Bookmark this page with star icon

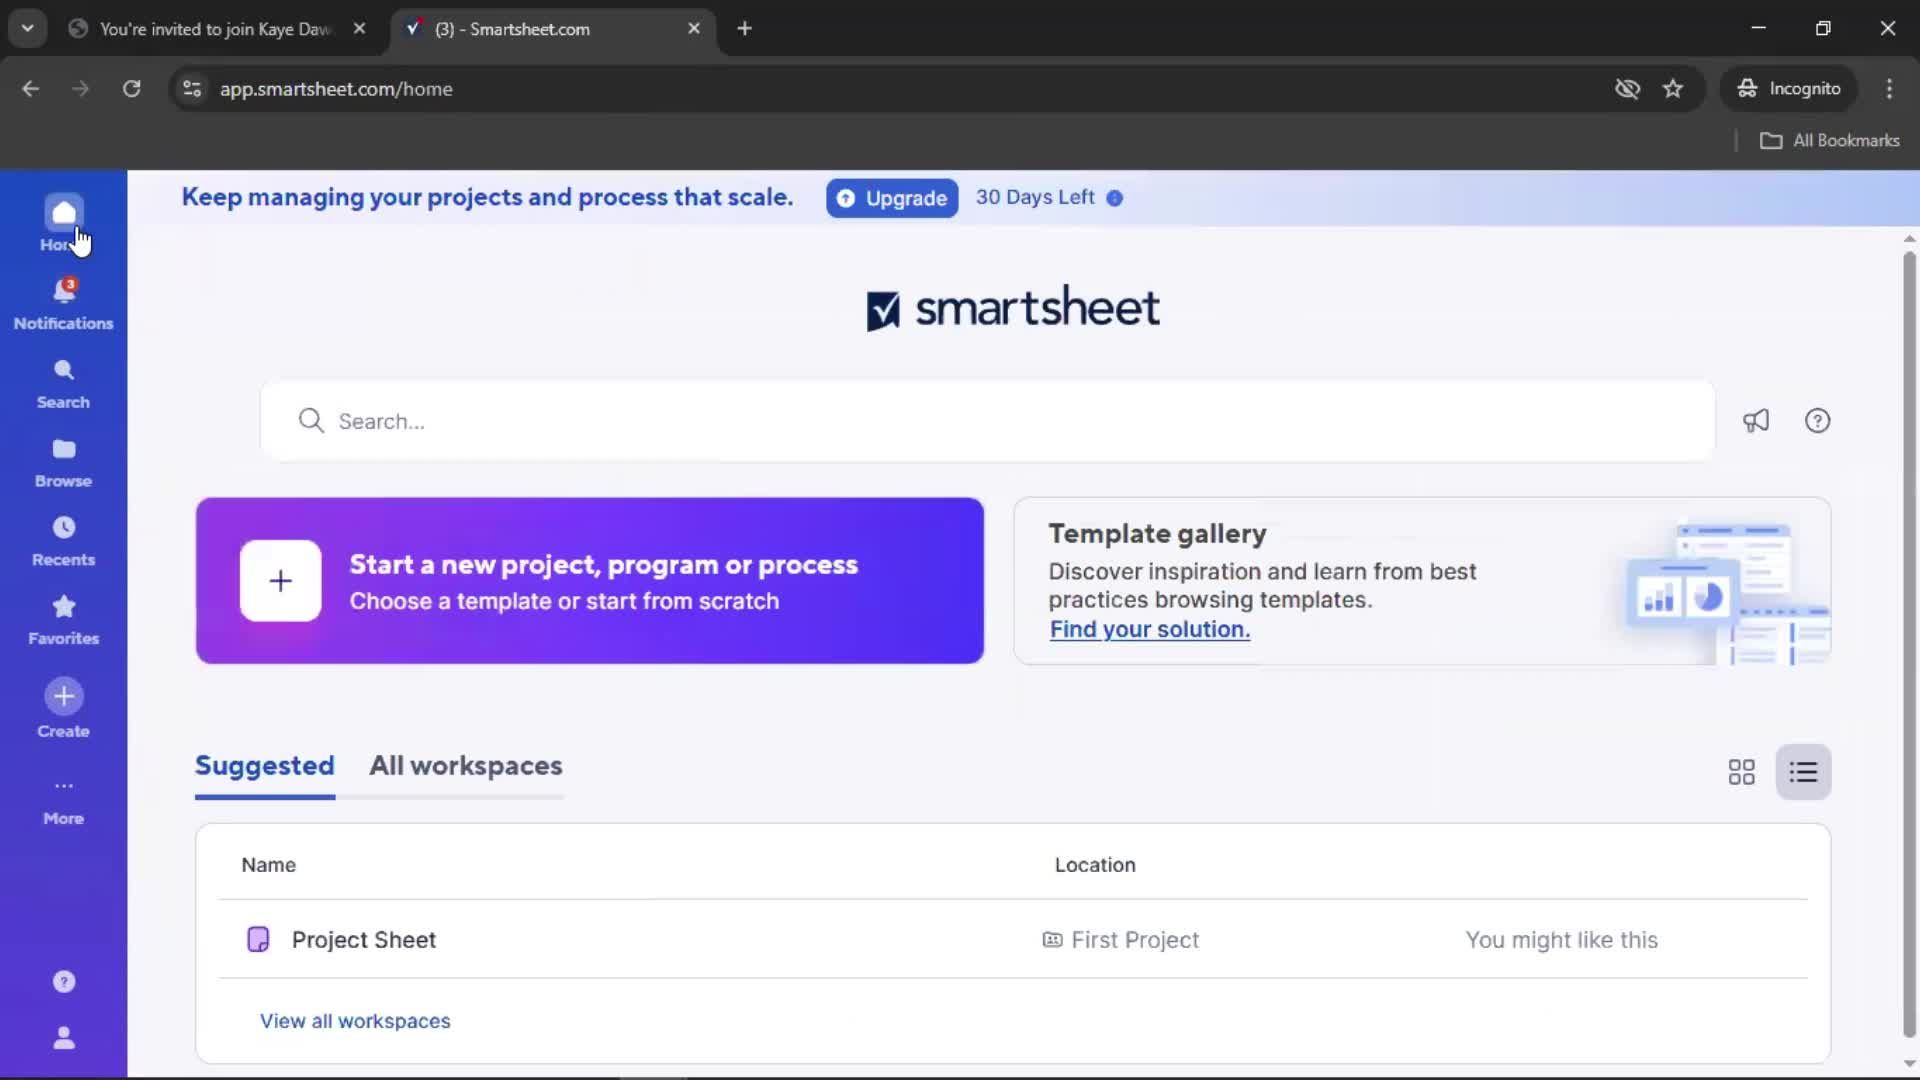pyautogui.click(x=1673, y=89)
